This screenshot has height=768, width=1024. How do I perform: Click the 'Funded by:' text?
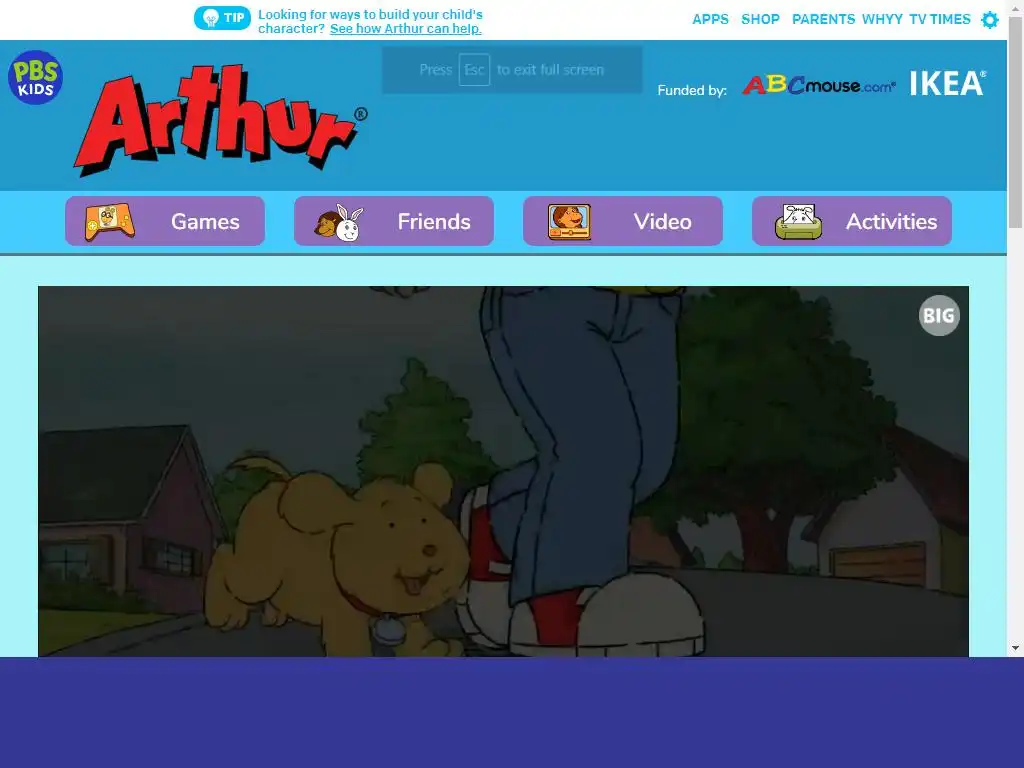pyautogui.click(x=692, y=91)
